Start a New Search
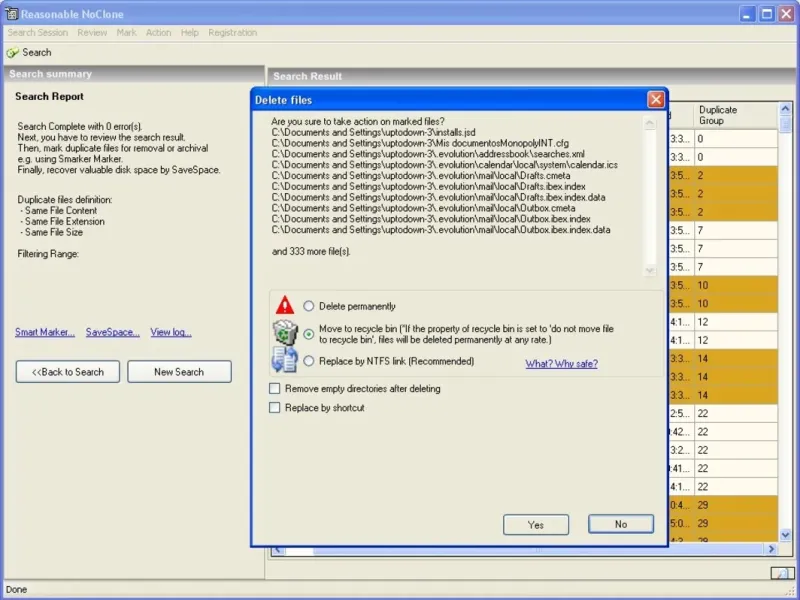This screenshot has height=600, width=800. click(x=179, y=372)
